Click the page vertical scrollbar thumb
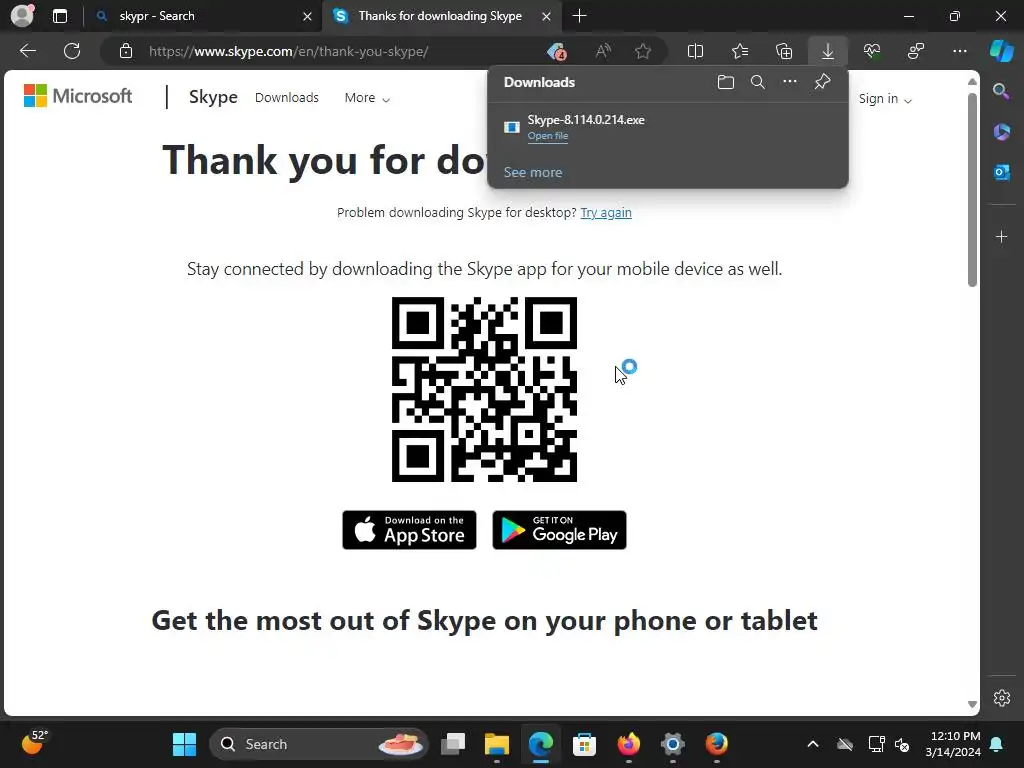 coord(972,189)
